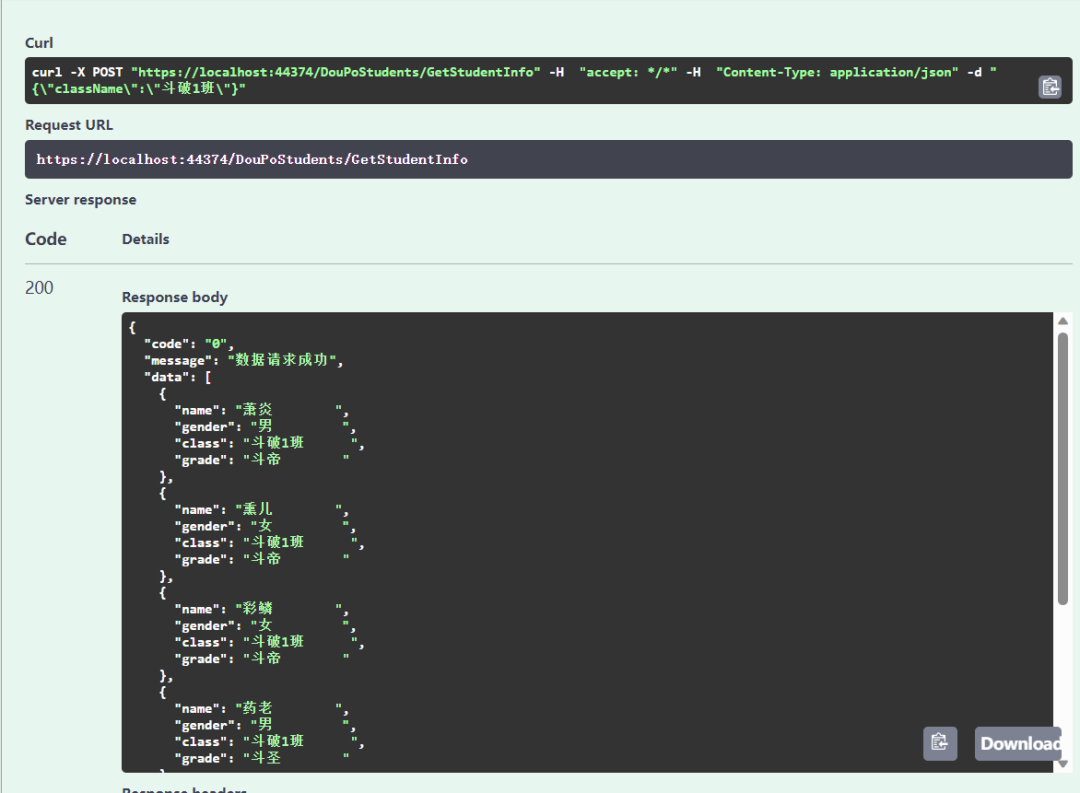1080x793 pixels.
Task: Expand the Curl section heading
Action: 38,42
